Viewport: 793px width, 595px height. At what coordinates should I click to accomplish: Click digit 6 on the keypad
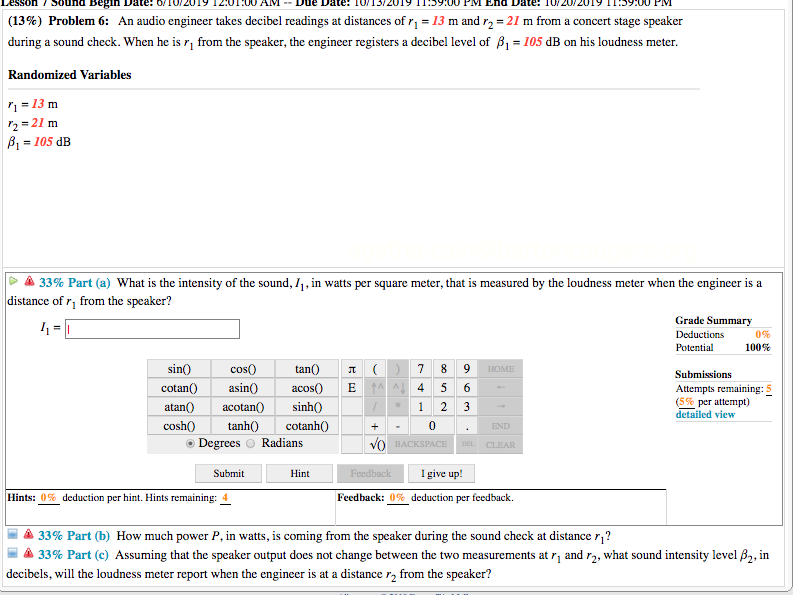click(466, 388)
